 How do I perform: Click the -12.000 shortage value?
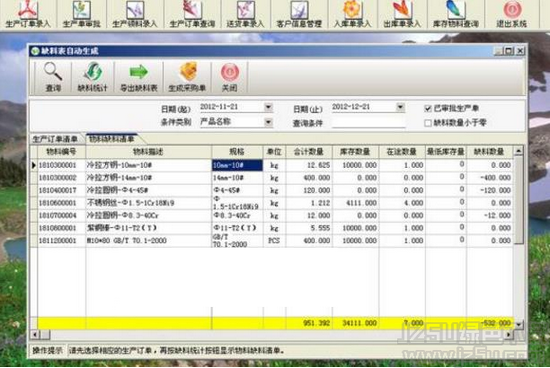497,215
